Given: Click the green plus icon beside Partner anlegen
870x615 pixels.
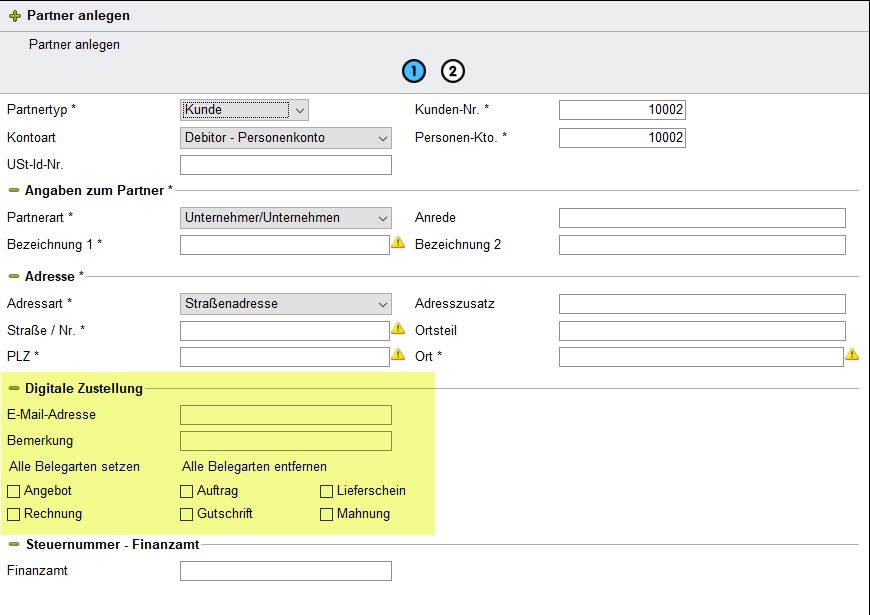Looking at the screenshot, I should 14,16.
